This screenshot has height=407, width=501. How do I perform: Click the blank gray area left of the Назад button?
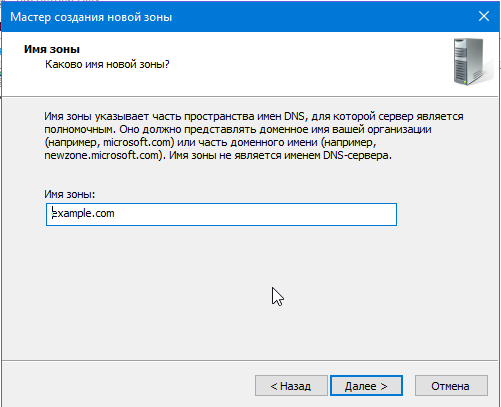(127, 386)
